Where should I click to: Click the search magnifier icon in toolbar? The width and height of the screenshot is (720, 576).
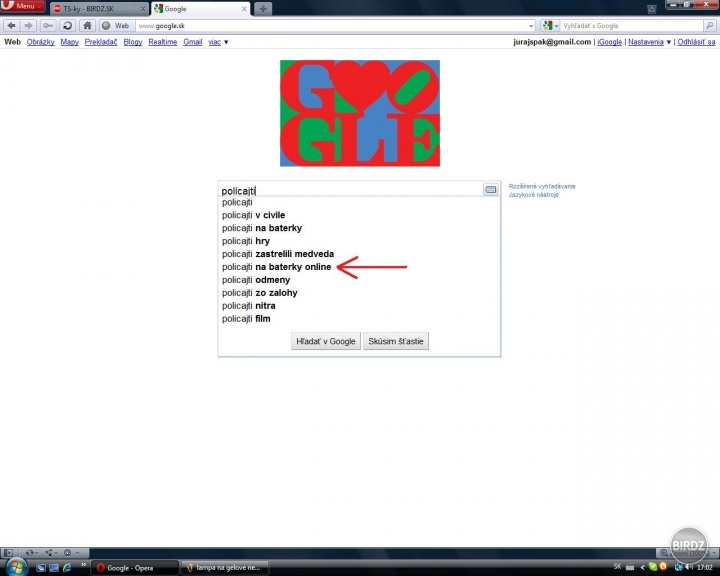point(709,26)
